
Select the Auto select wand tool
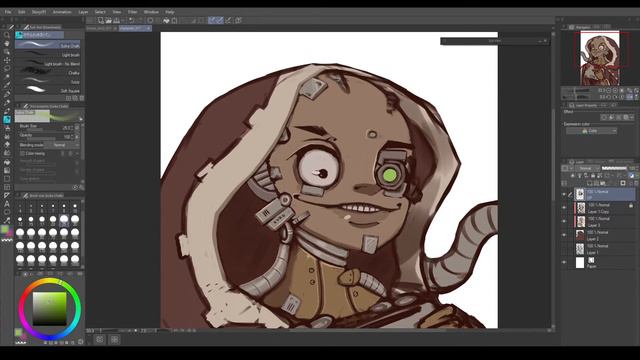[7, 77]
